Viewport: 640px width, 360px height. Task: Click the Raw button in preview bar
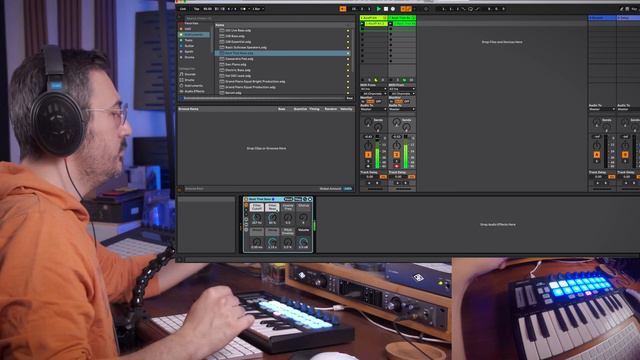tap(349, 98)
